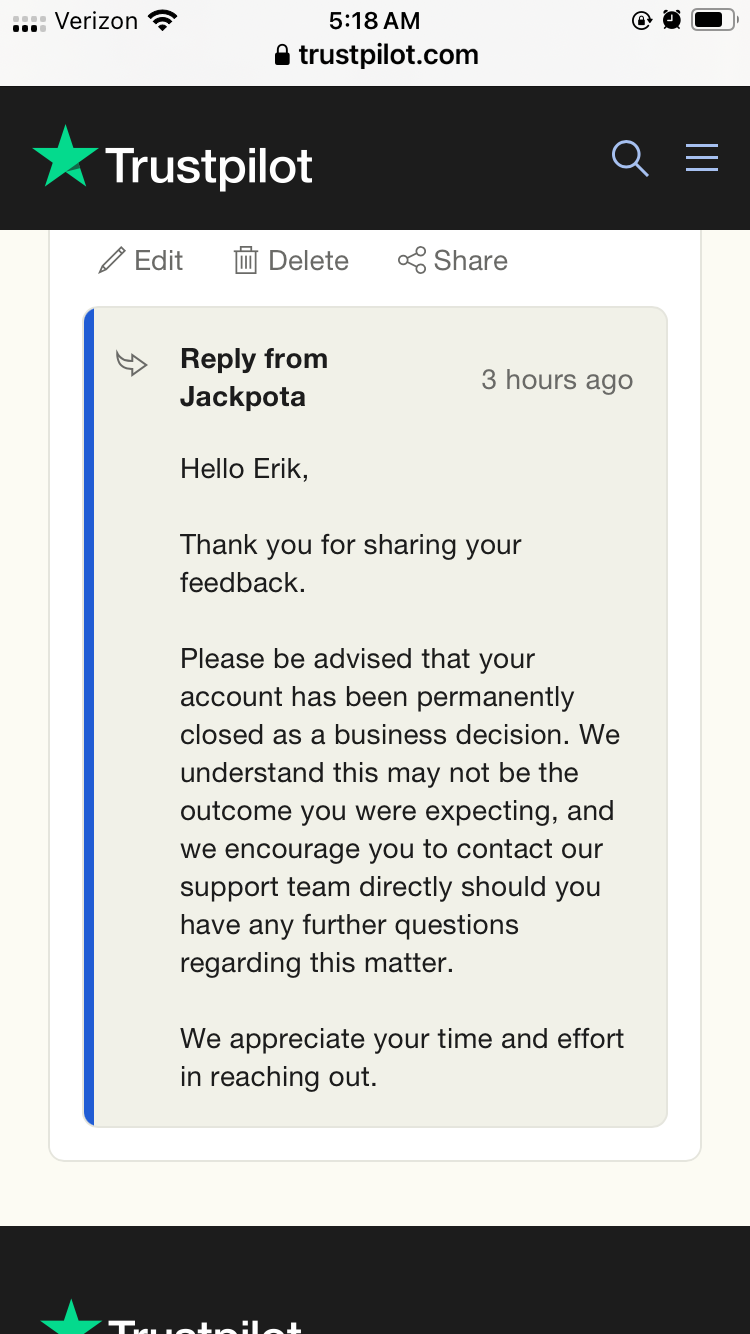Click the Trustpilot wordmark in header
Screen dimensions: 750x1334
209,165
